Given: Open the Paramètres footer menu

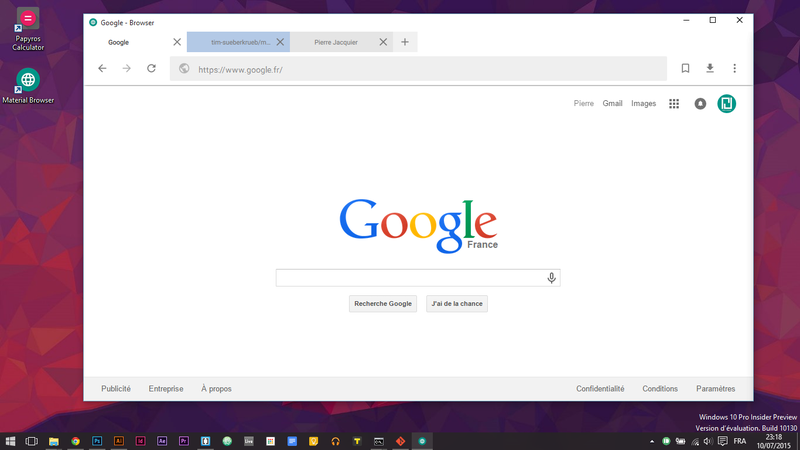Looking at the screenshot, I should (715, 389).
